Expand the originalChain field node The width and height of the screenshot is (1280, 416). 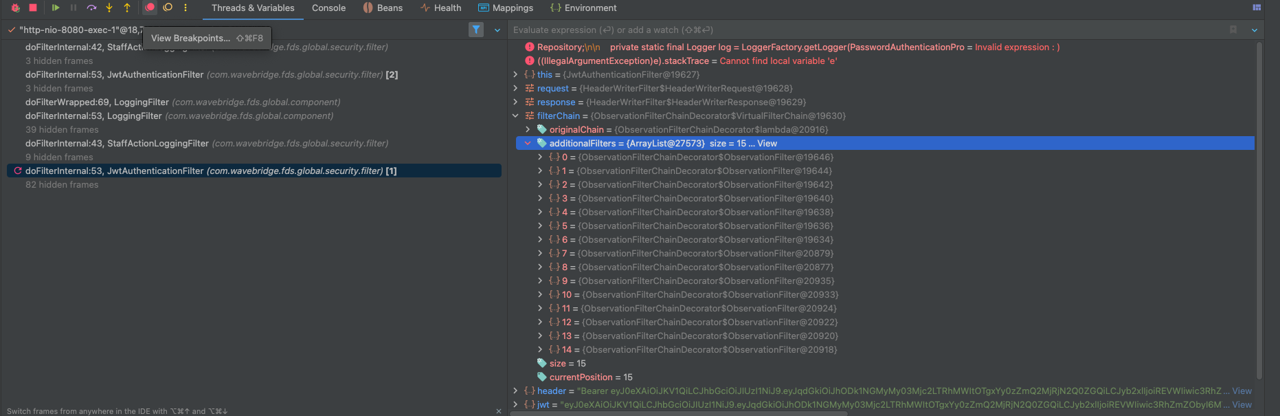(x=528, y=130)
